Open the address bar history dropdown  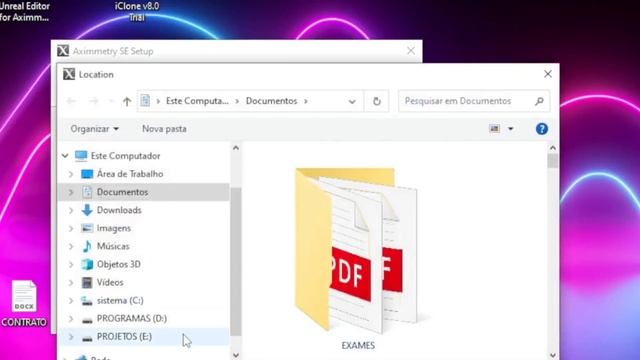[x=352, y=101]
